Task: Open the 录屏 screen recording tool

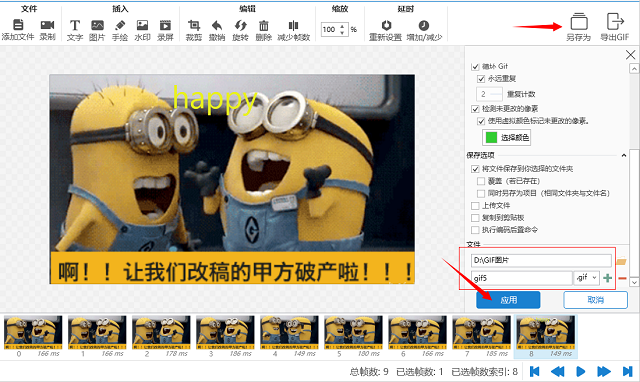Action: 165,25
